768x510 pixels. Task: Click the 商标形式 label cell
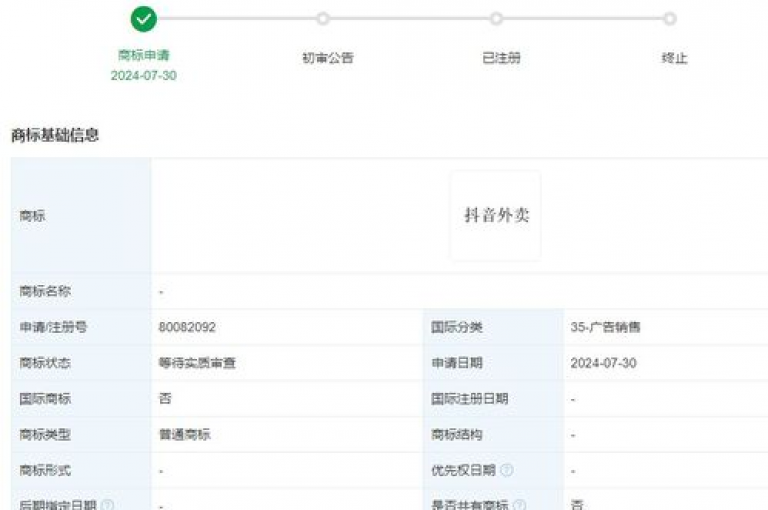click(x=81, y=470)
